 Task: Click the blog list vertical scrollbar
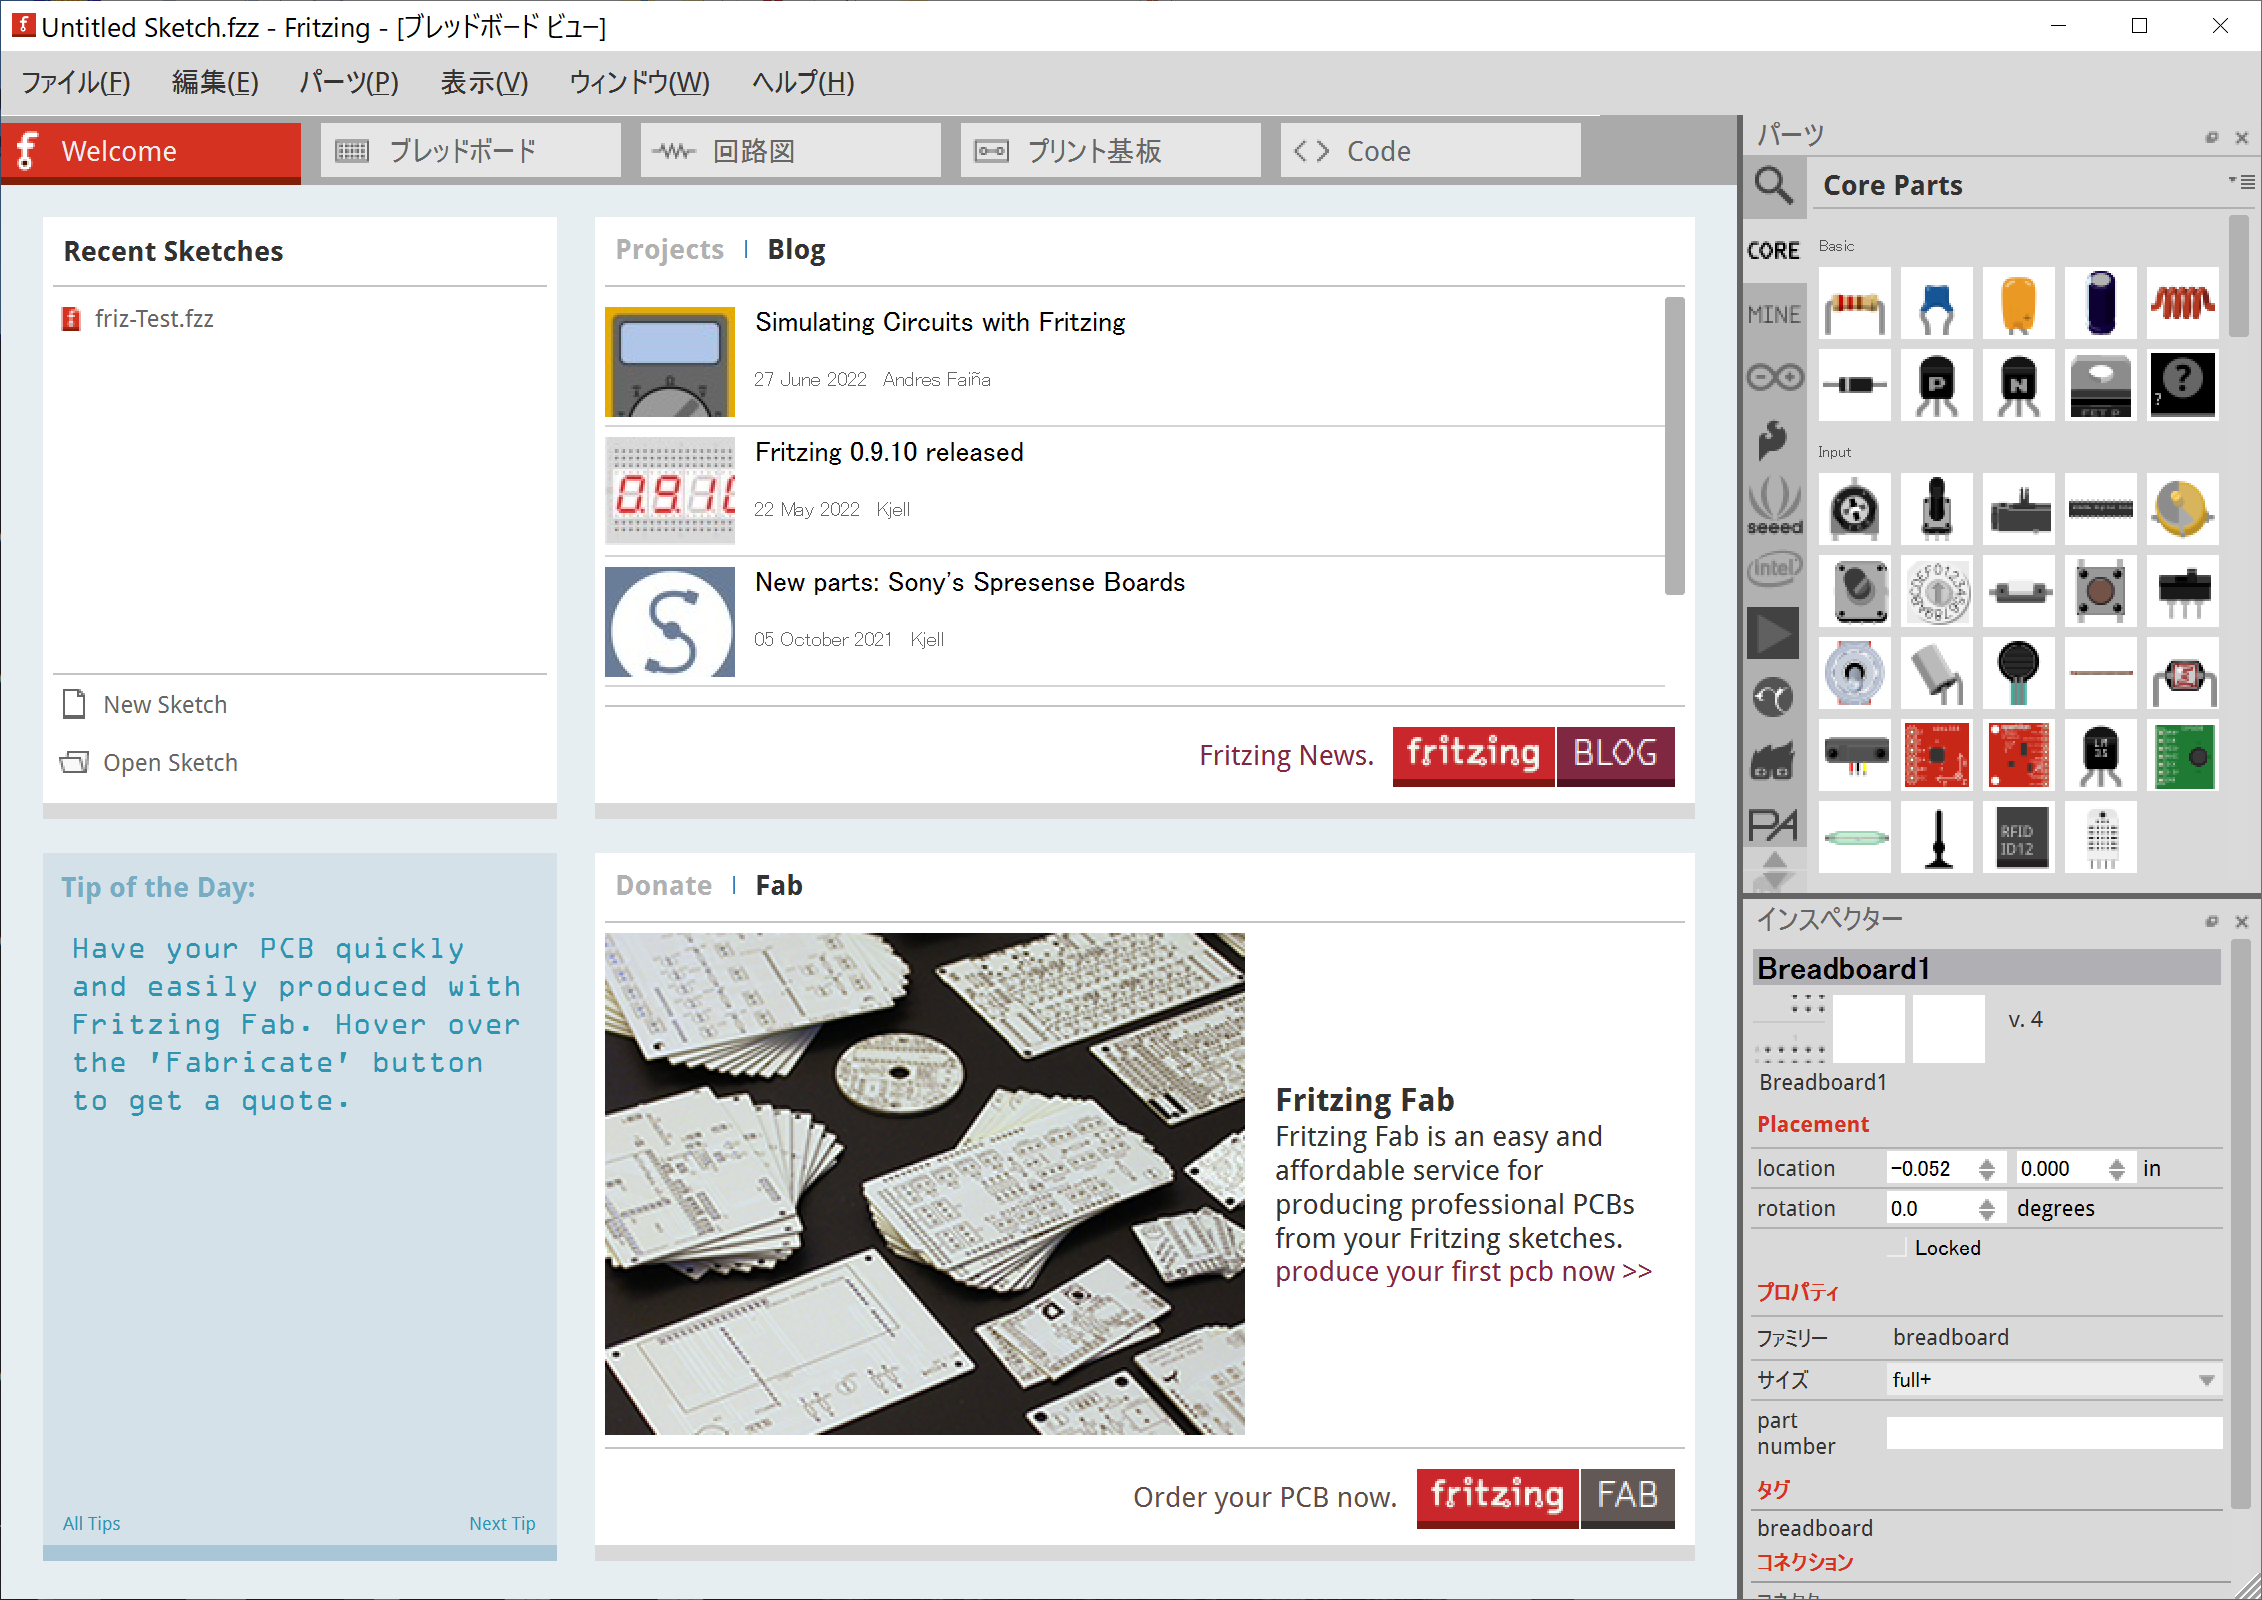pyautogui.click(x=1674, y=446)
